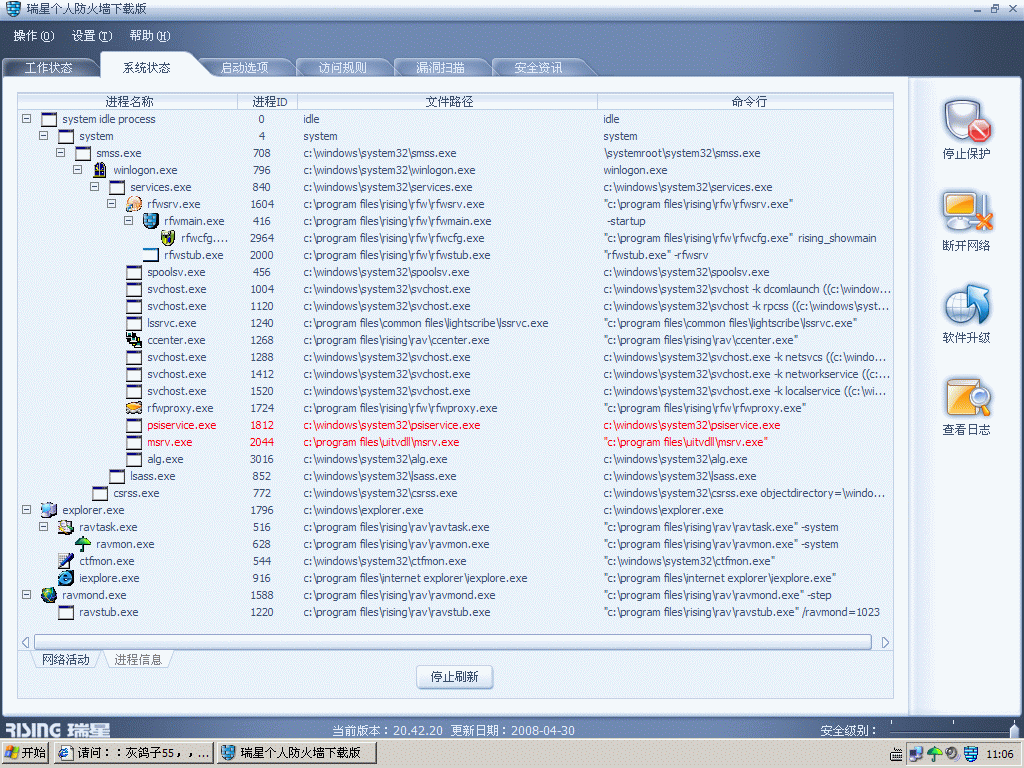This screenshot has width=1024, height=768.
Task: Sort by the 进程名称 column header
Action: coord(129,101)
